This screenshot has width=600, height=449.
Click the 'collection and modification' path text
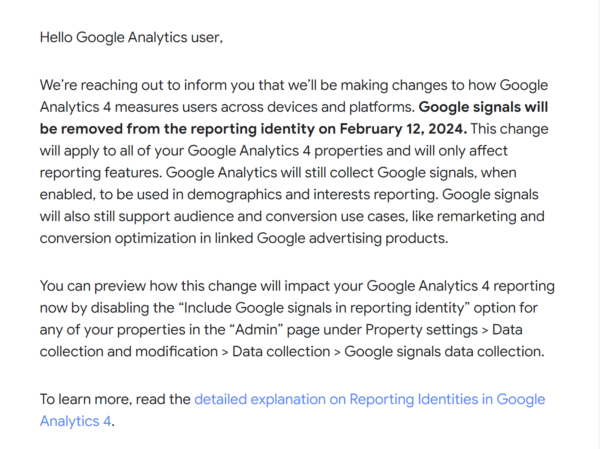pos(129,351)
